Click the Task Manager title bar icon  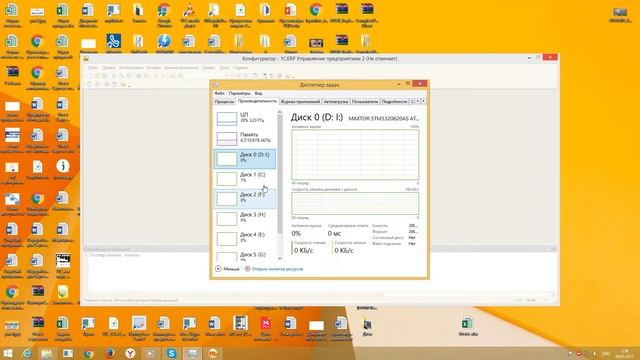pyautogui.click(x=216, y=85)
